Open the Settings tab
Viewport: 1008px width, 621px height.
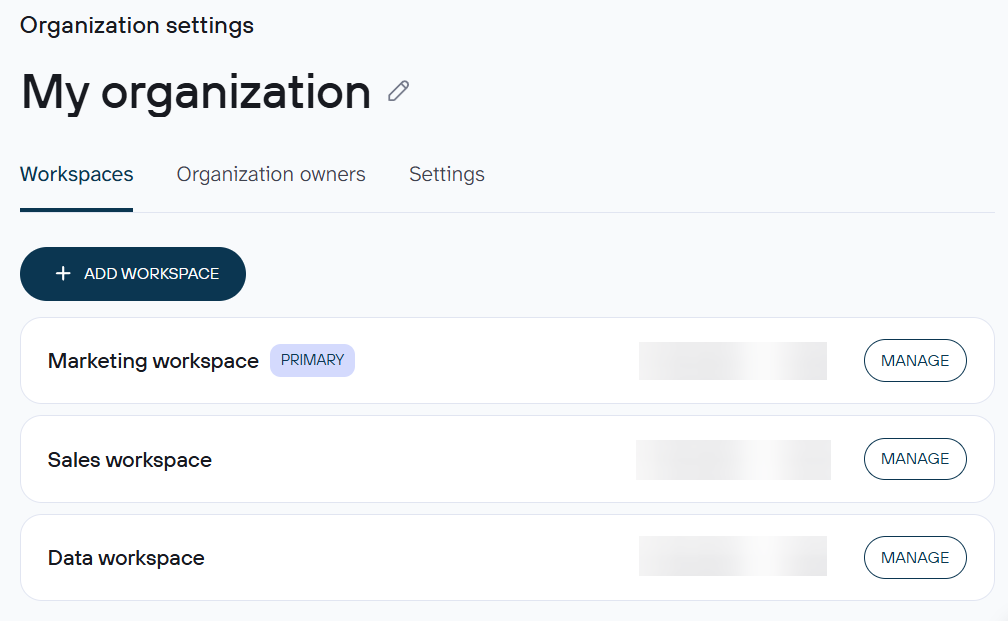446,174
